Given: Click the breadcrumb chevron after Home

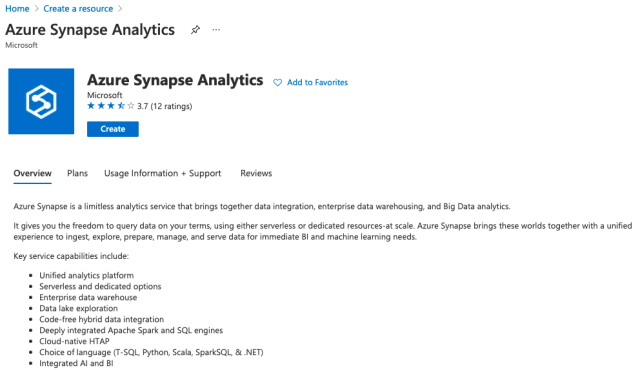Looking at the screenshot, I should coord(36,9).
